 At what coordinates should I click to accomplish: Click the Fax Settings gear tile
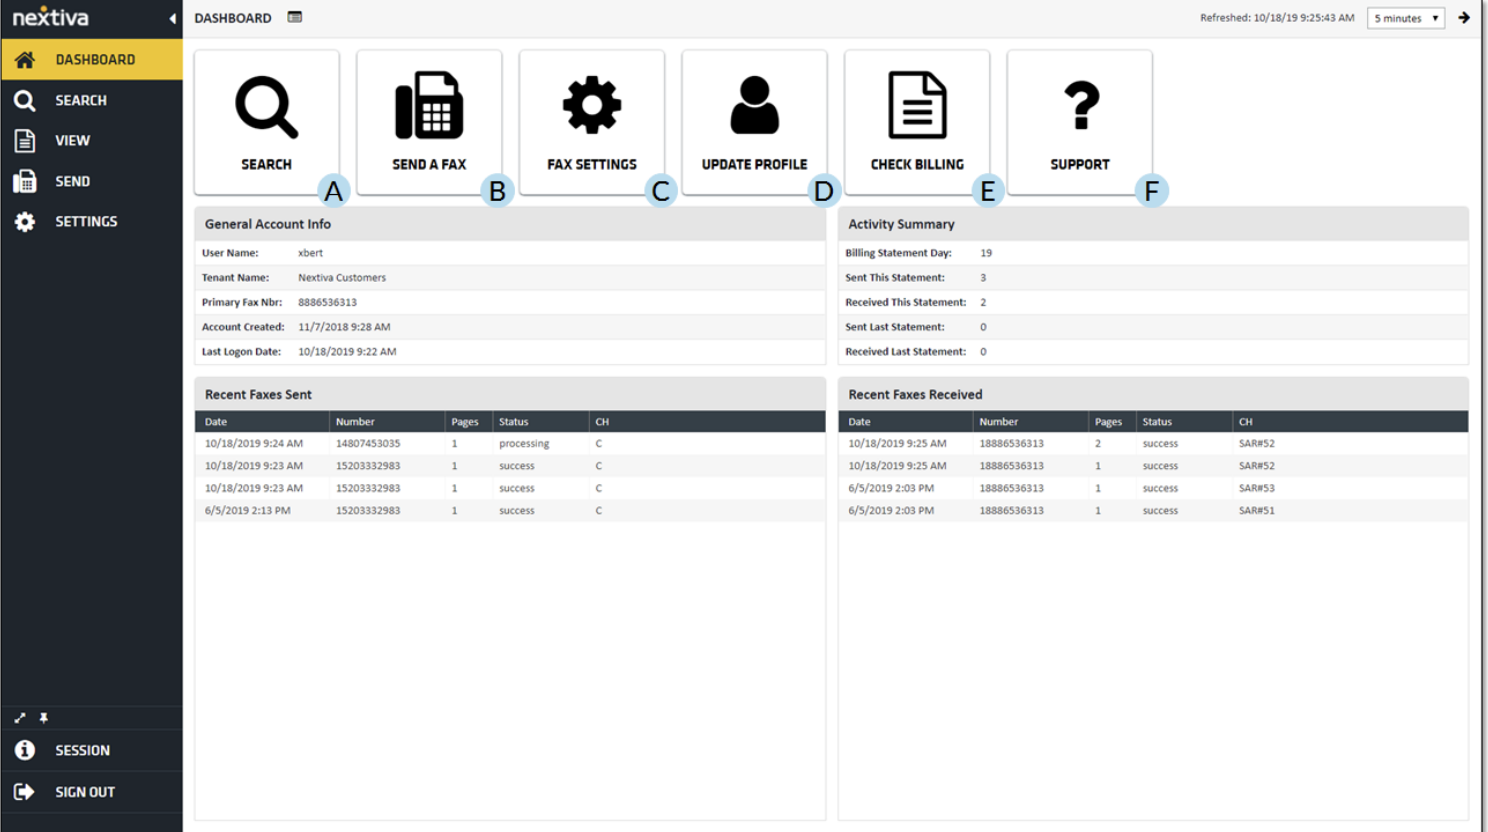coord(591,122)
